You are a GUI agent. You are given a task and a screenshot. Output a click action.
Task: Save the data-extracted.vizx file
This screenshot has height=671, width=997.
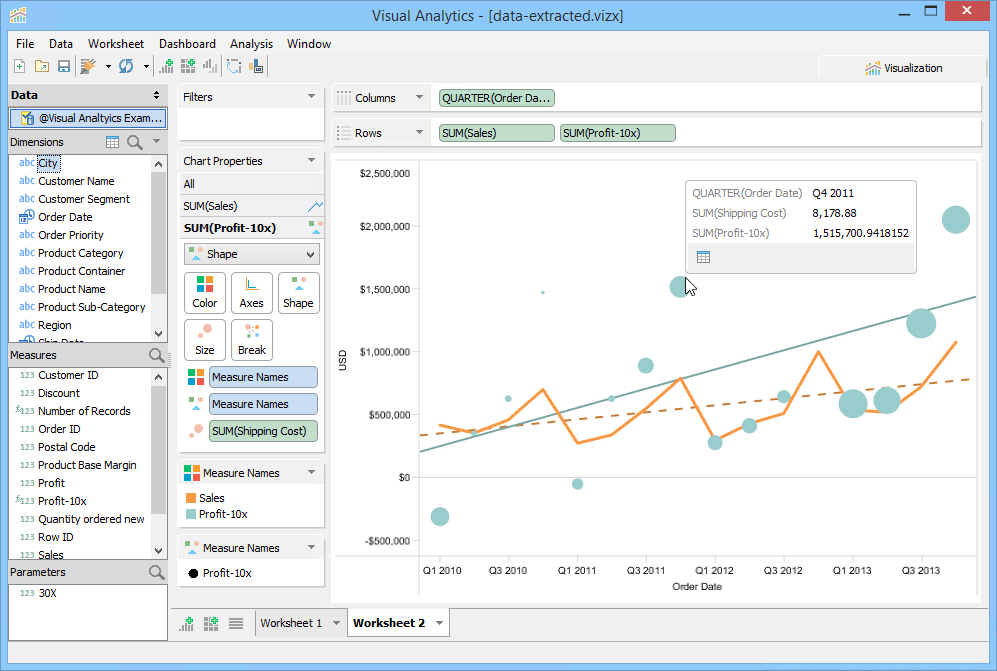(x=63, y=64)
